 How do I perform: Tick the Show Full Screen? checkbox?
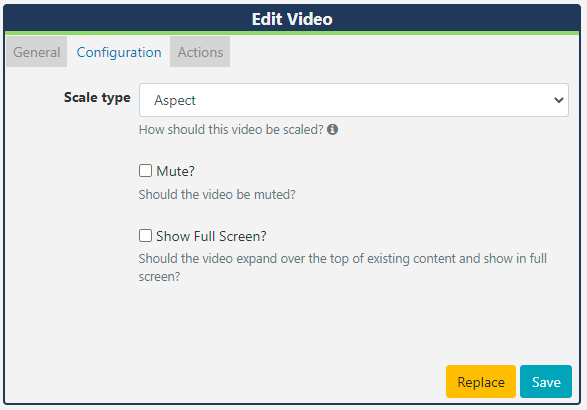145,236
